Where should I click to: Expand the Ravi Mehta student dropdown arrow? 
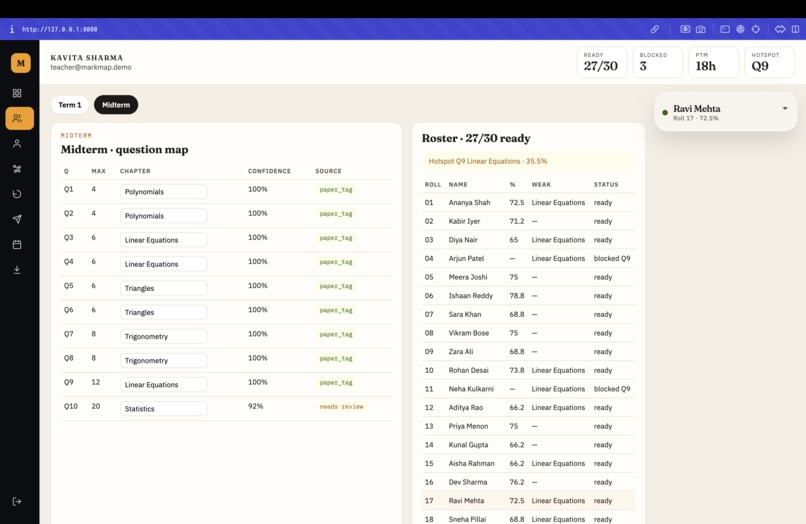coord(785,109)
